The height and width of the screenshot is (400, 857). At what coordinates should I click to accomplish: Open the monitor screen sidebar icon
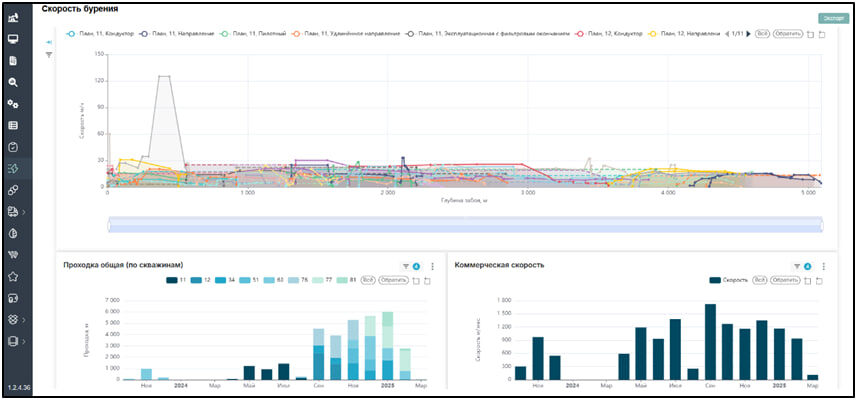tap(14, 39)
